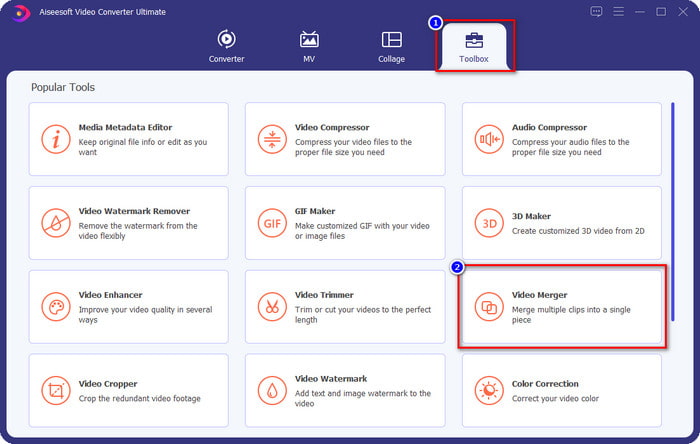Click the 3D Maker icon
The height and width of the screenshot is (444, 700).
[489, 223]
